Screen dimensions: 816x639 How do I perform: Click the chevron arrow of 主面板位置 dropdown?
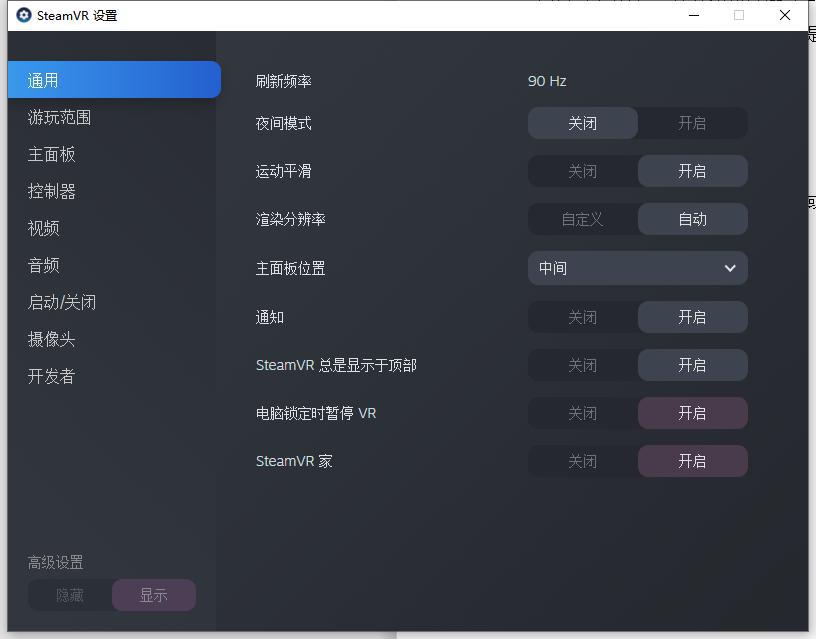730,268
